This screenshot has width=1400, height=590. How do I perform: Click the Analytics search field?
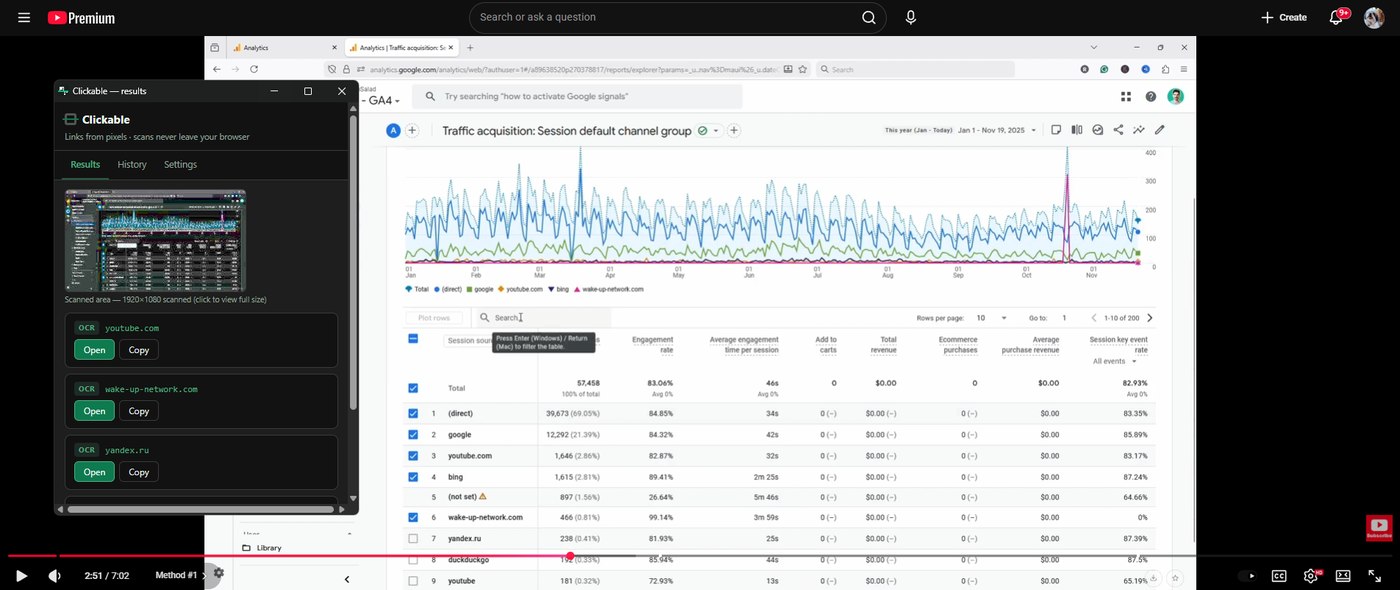(x=578, y=96)
